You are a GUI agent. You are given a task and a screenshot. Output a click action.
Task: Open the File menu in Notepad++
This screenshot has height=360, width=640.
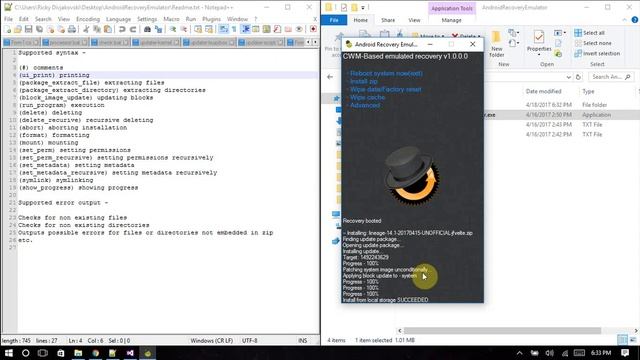coord(8,19)
